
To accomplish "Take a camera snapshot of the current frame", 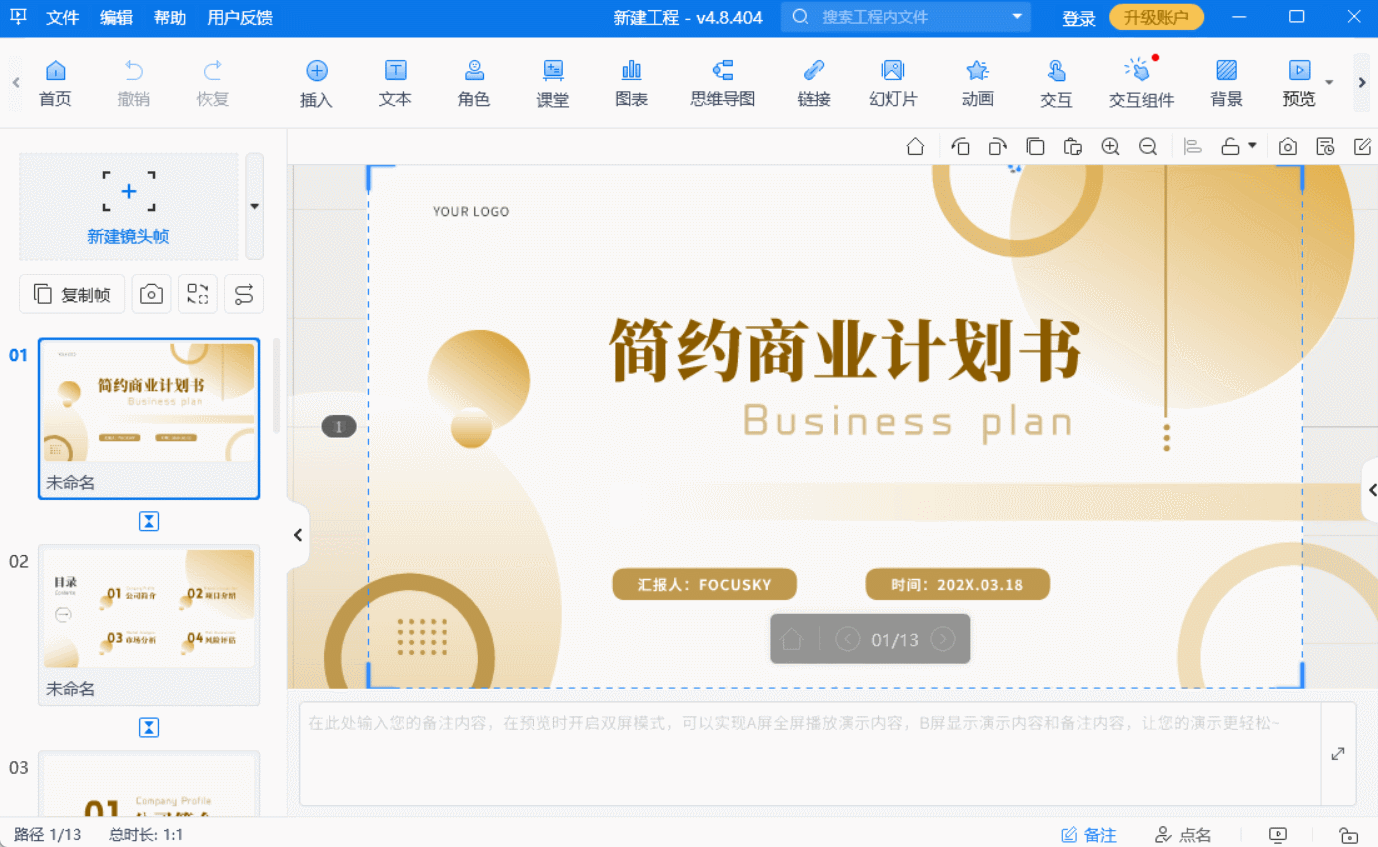I will (x=151, y=293).
